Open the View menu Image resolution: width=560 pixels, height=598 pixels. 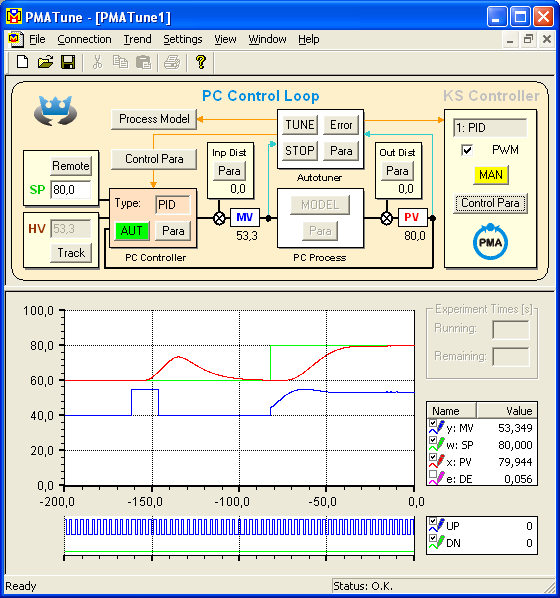[225, 39]
